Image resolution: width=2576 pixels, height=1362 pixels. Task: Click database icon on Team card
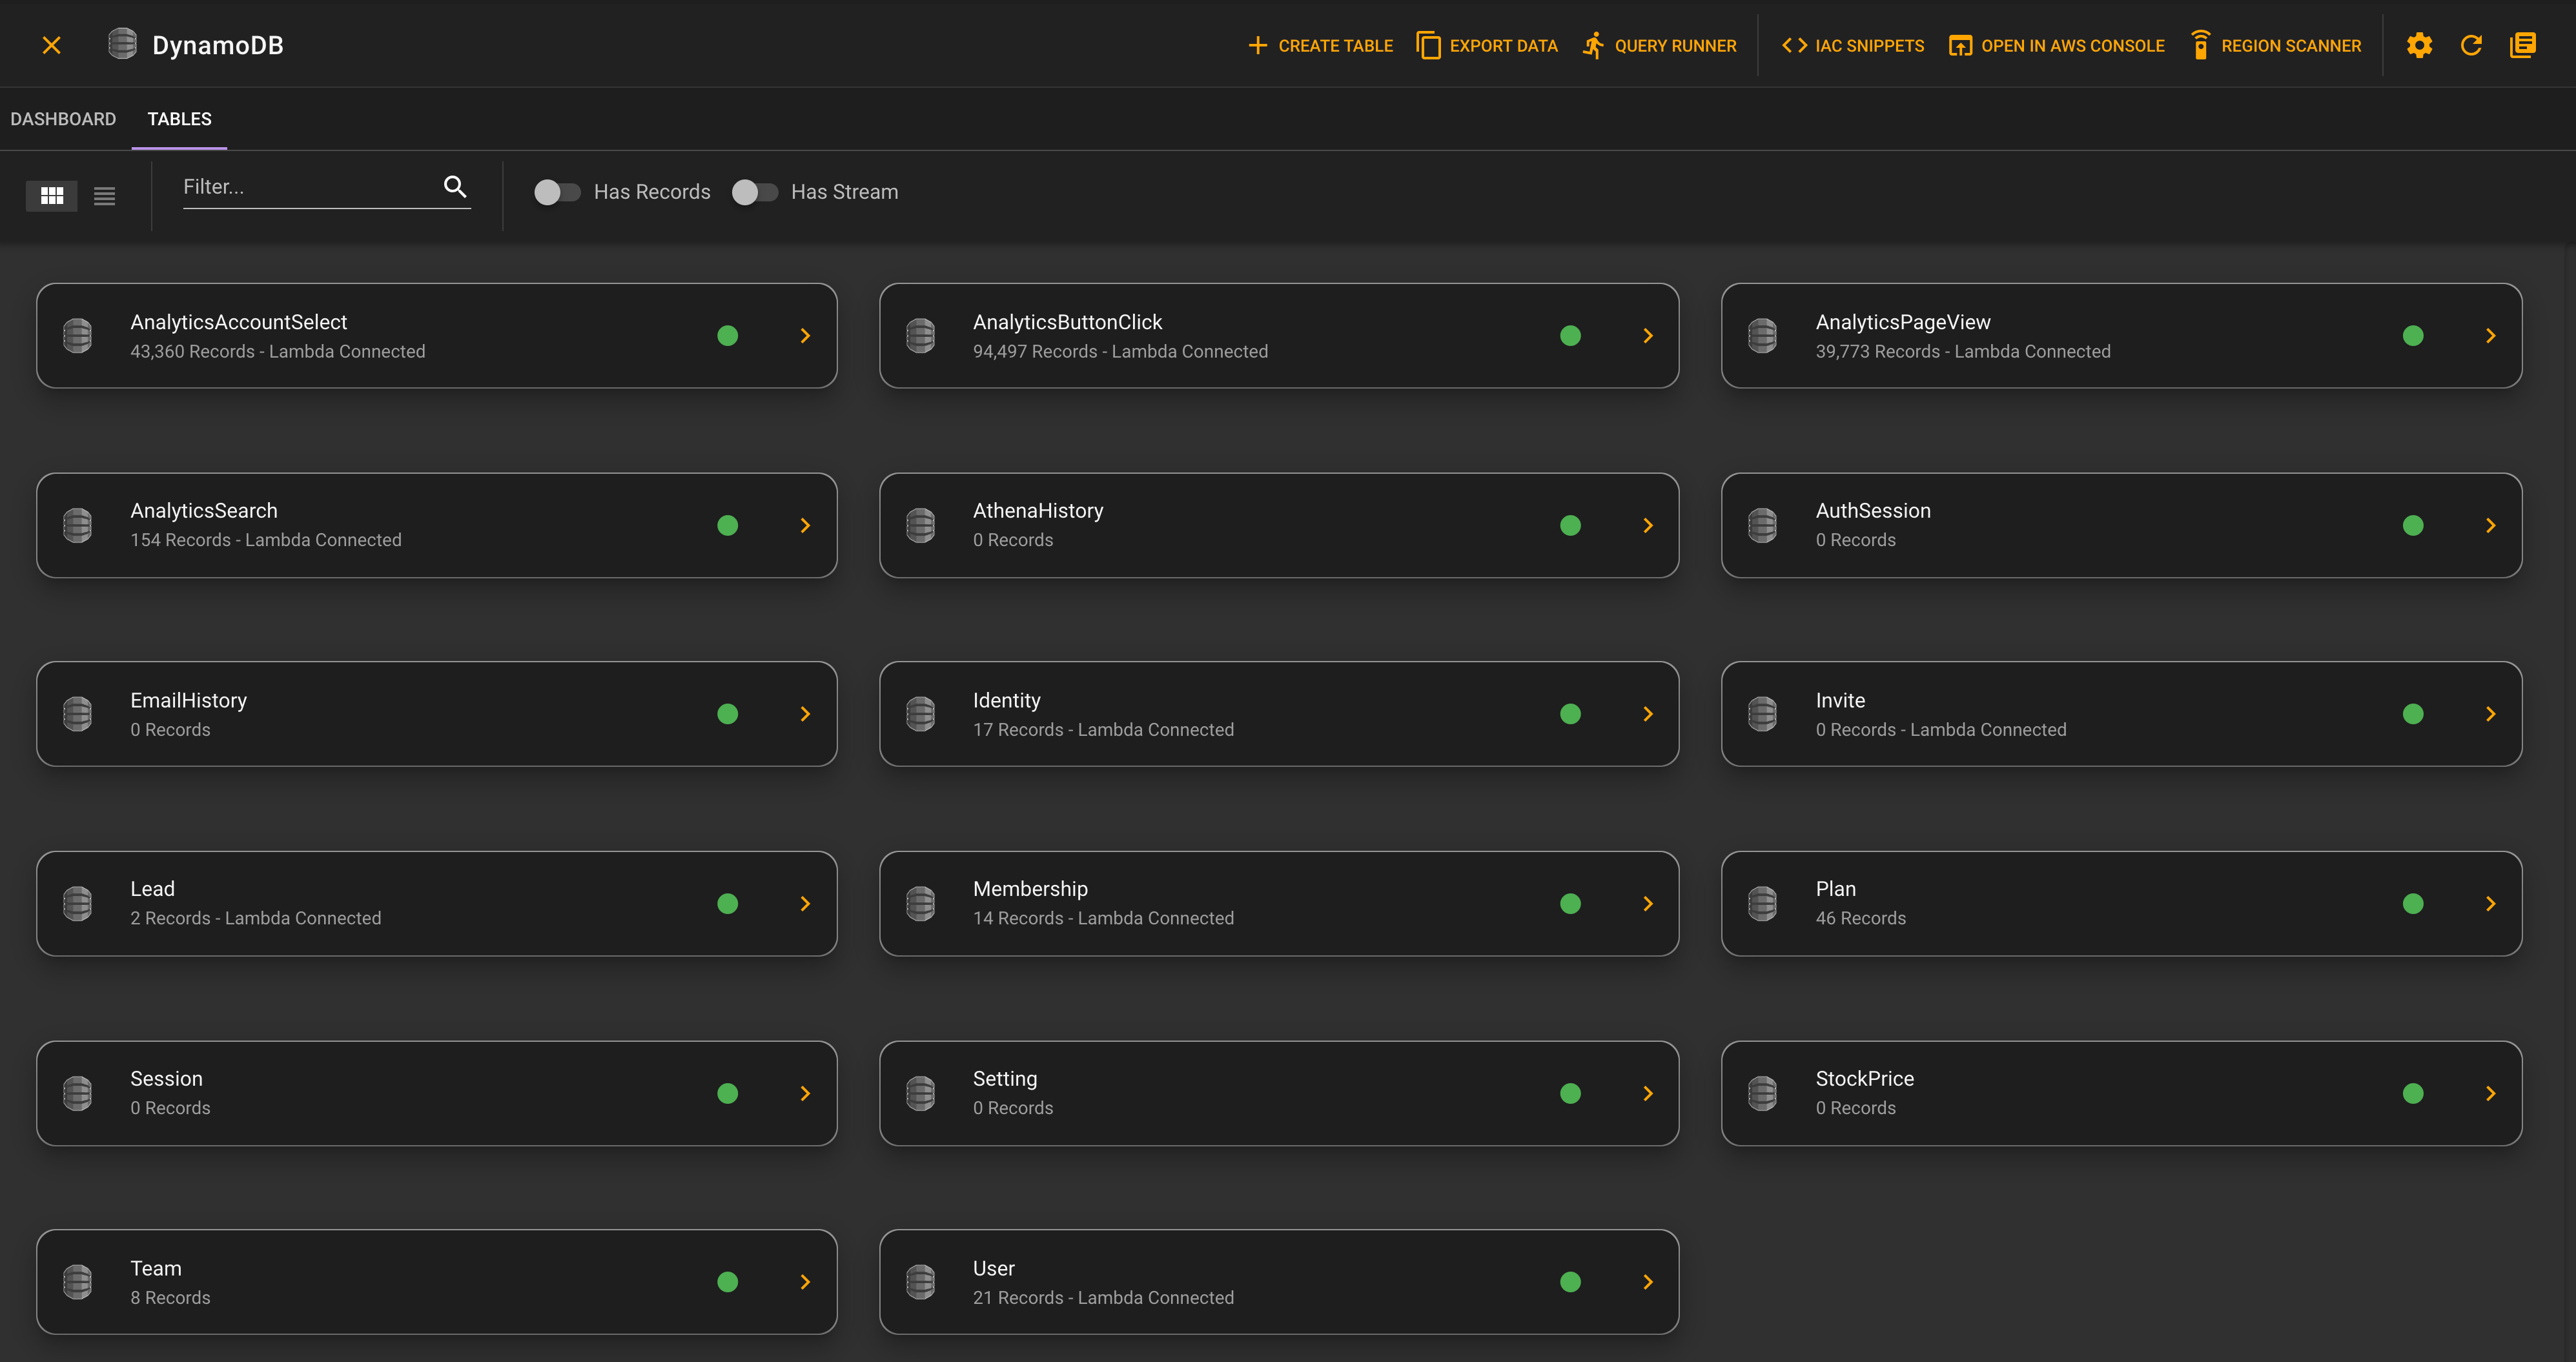pyautogui.click(x=78, y=1282)
